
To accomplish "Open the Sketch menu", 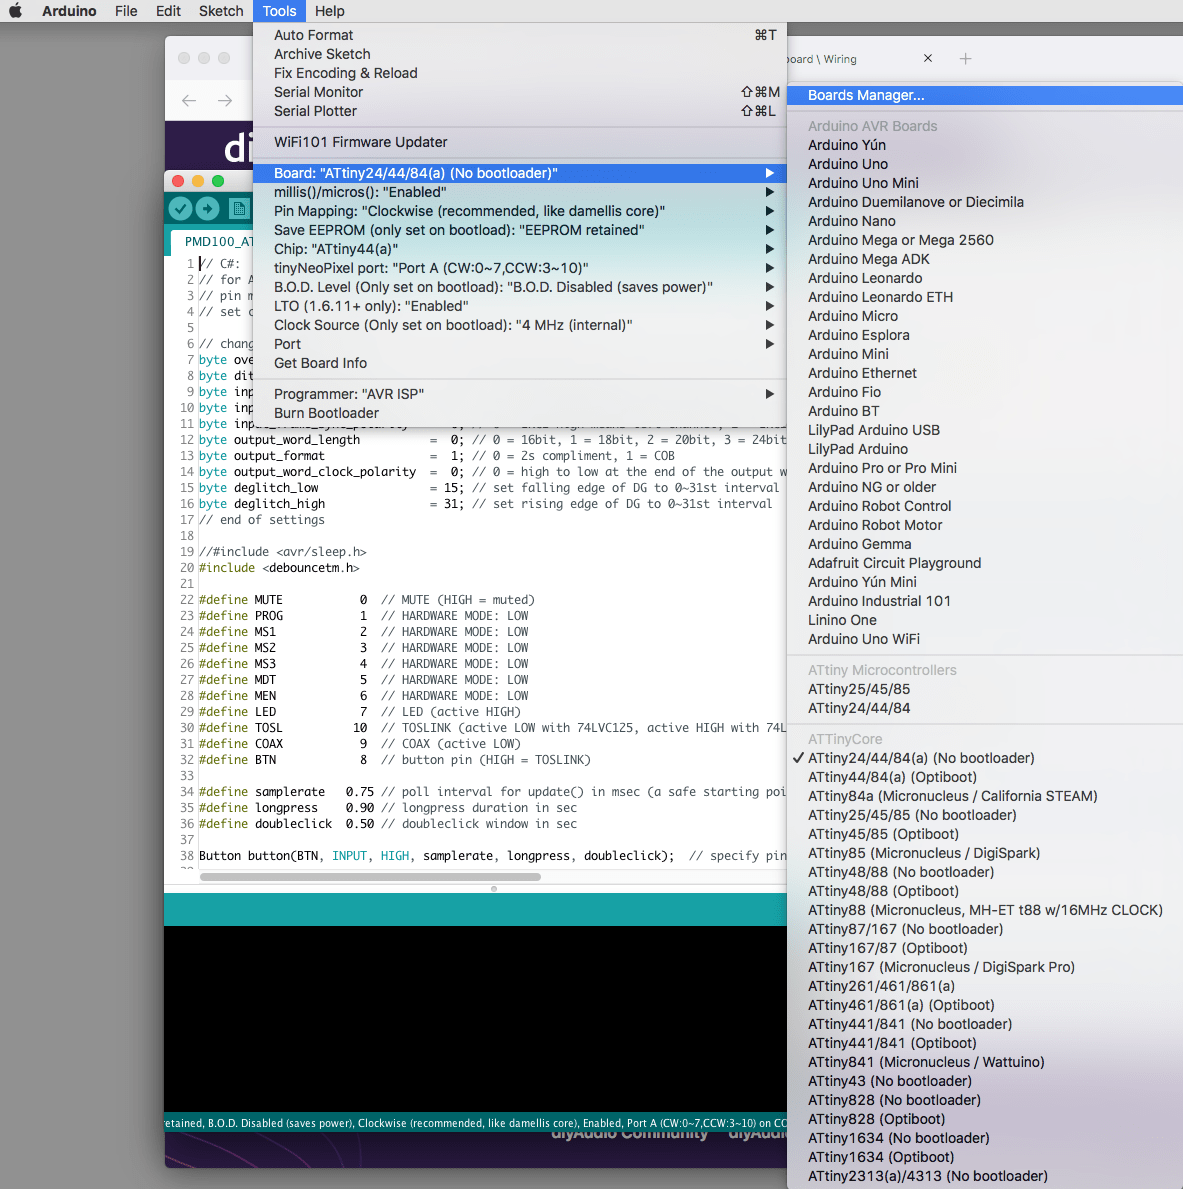I will click(221, 11).
